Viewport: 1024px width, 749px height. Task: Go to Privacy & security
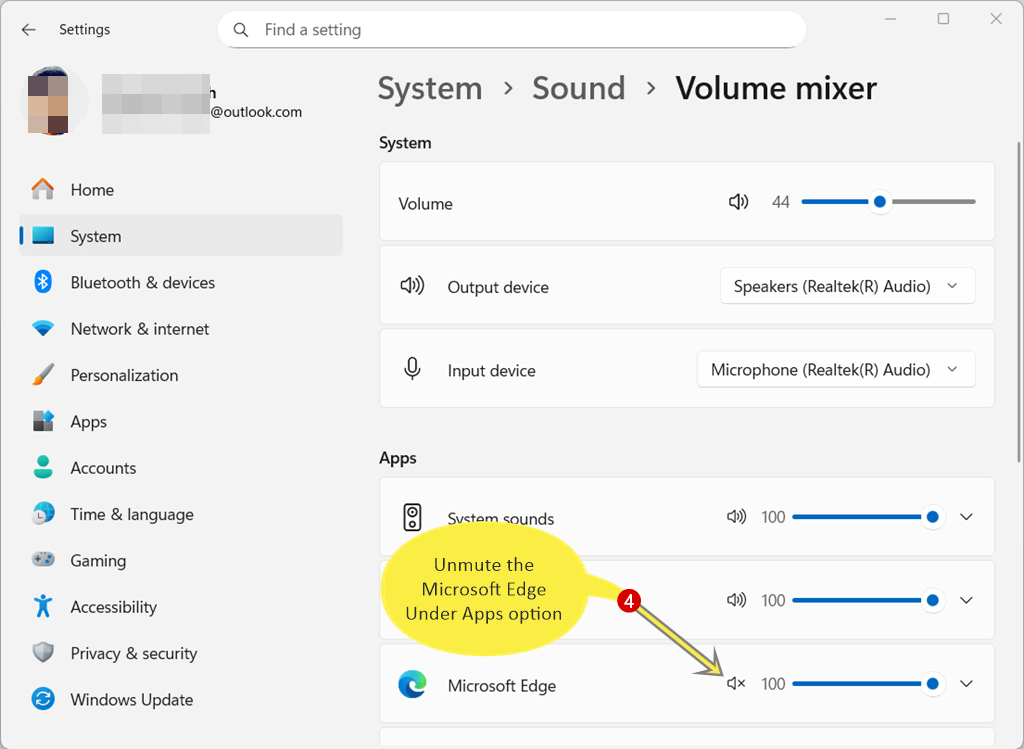pos(181,653)
